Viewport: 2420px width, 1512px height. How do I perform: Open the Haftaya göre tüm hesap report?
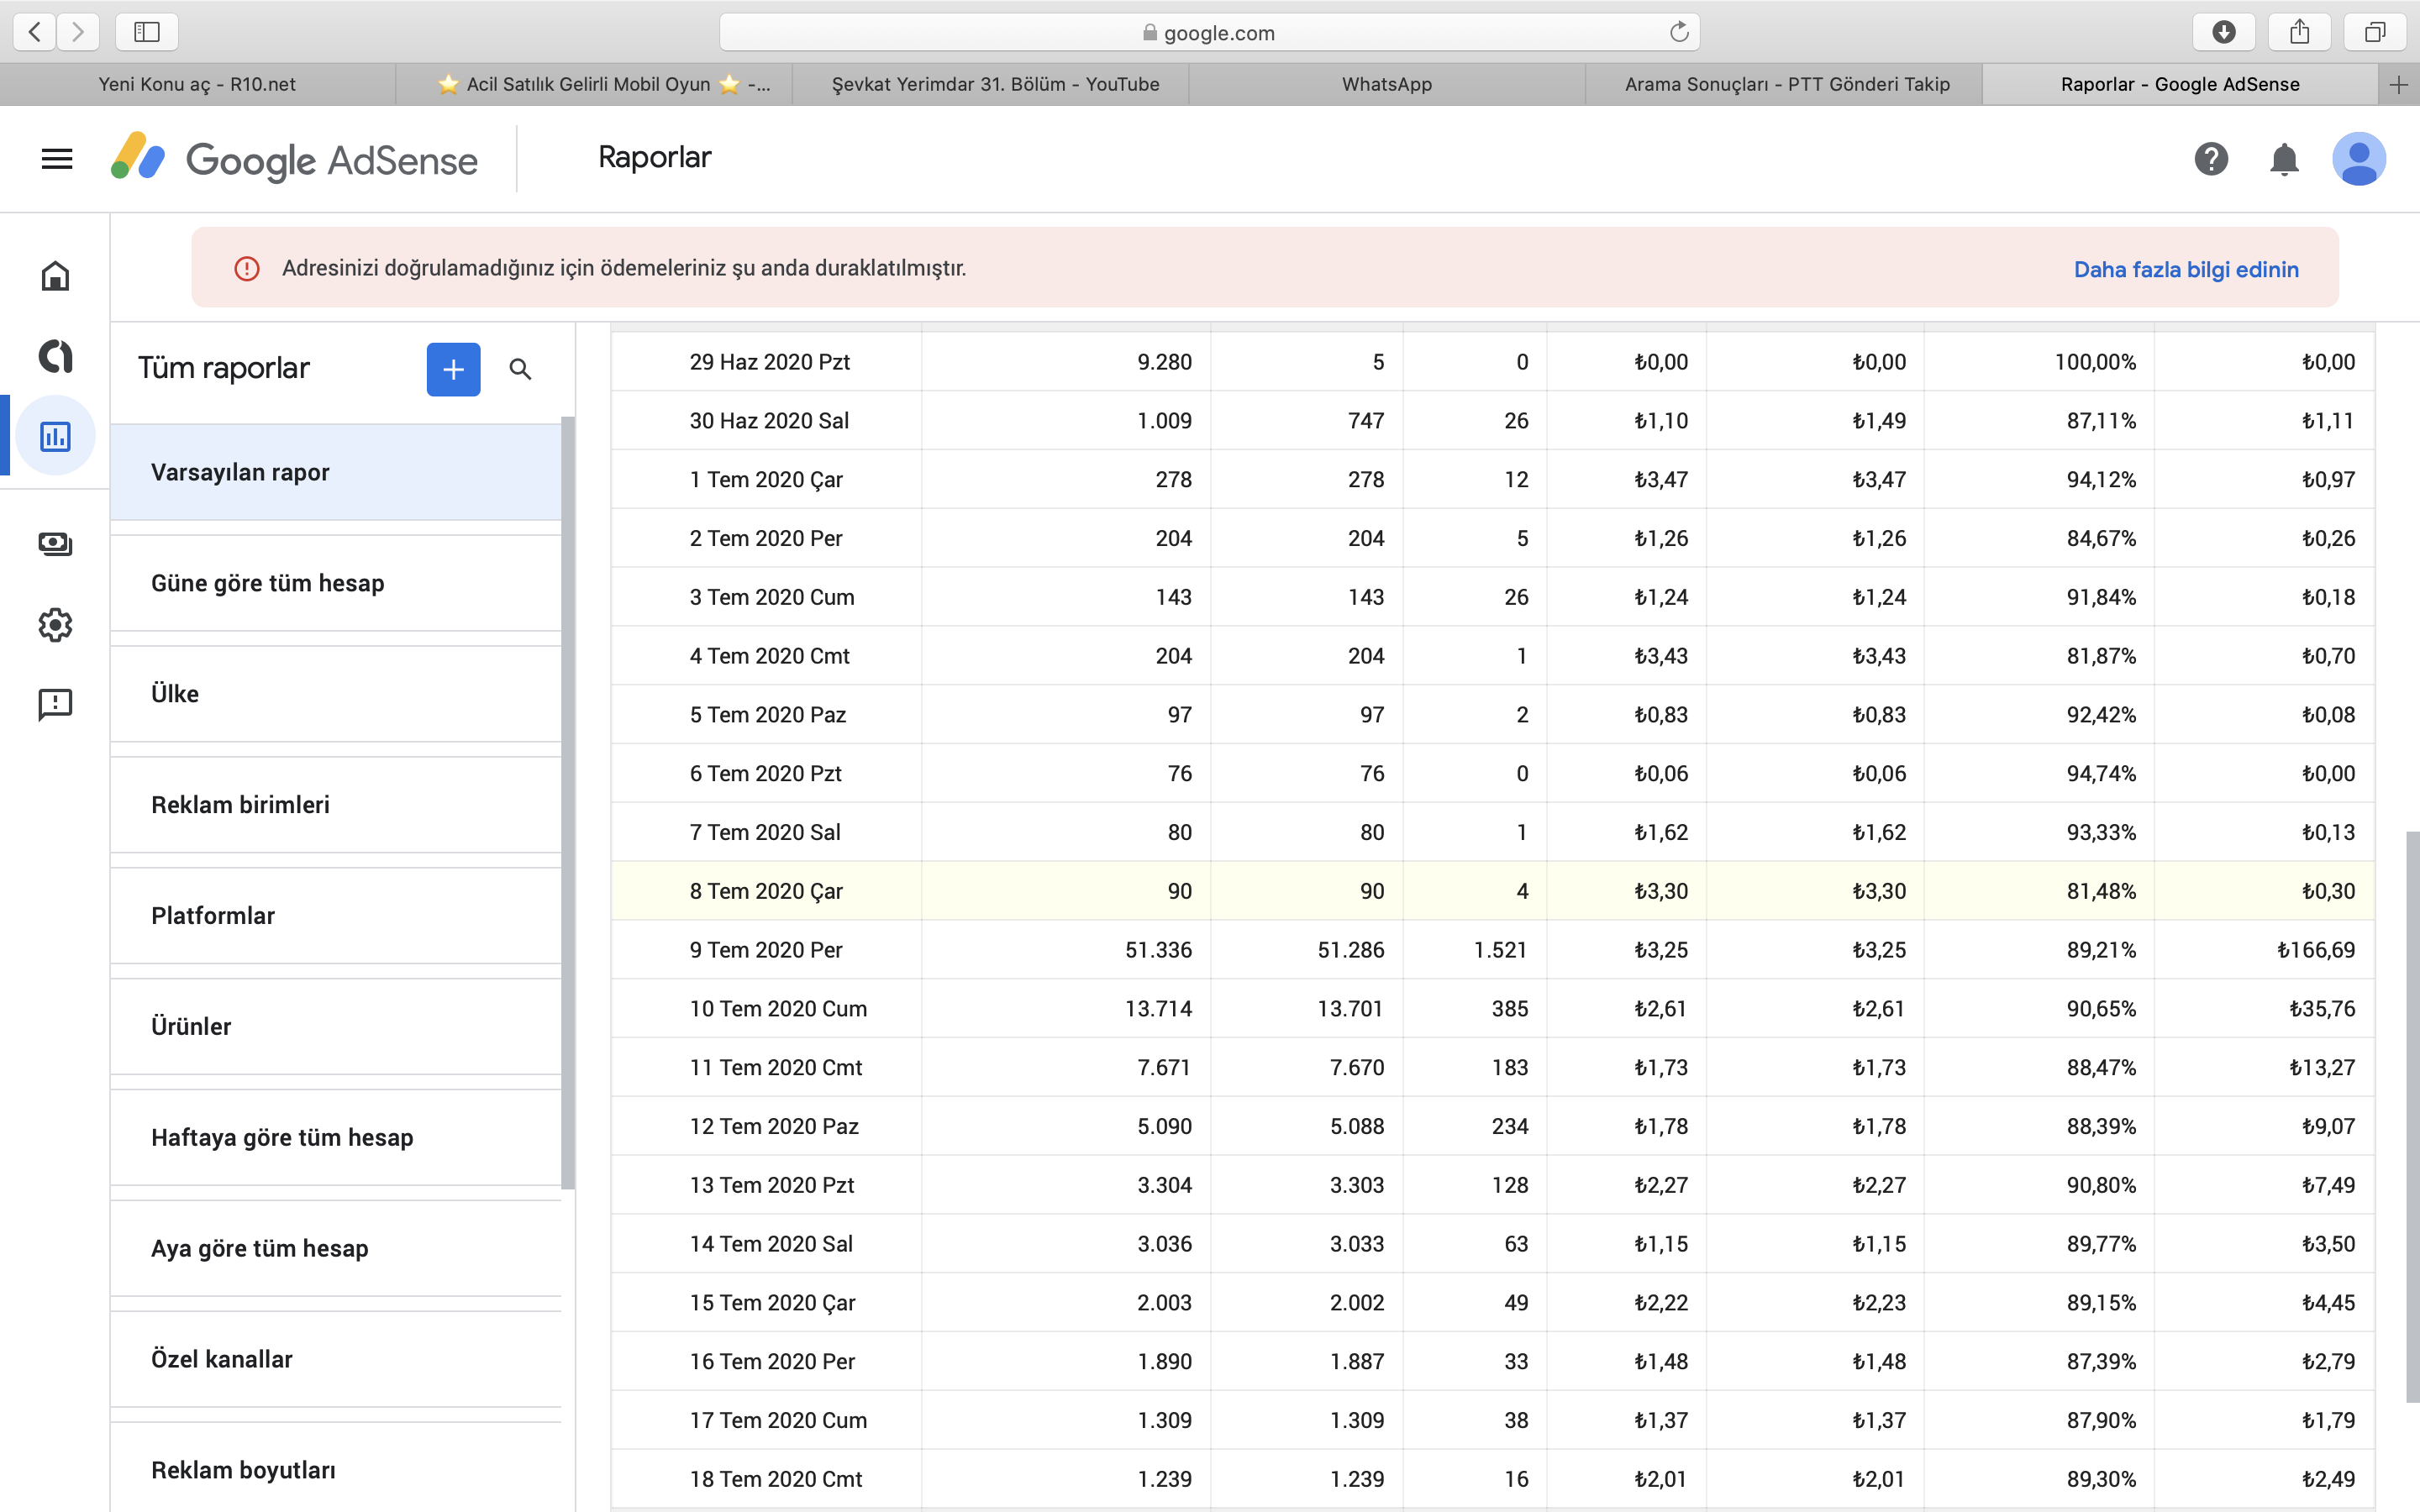click(x=336, y=1138)
